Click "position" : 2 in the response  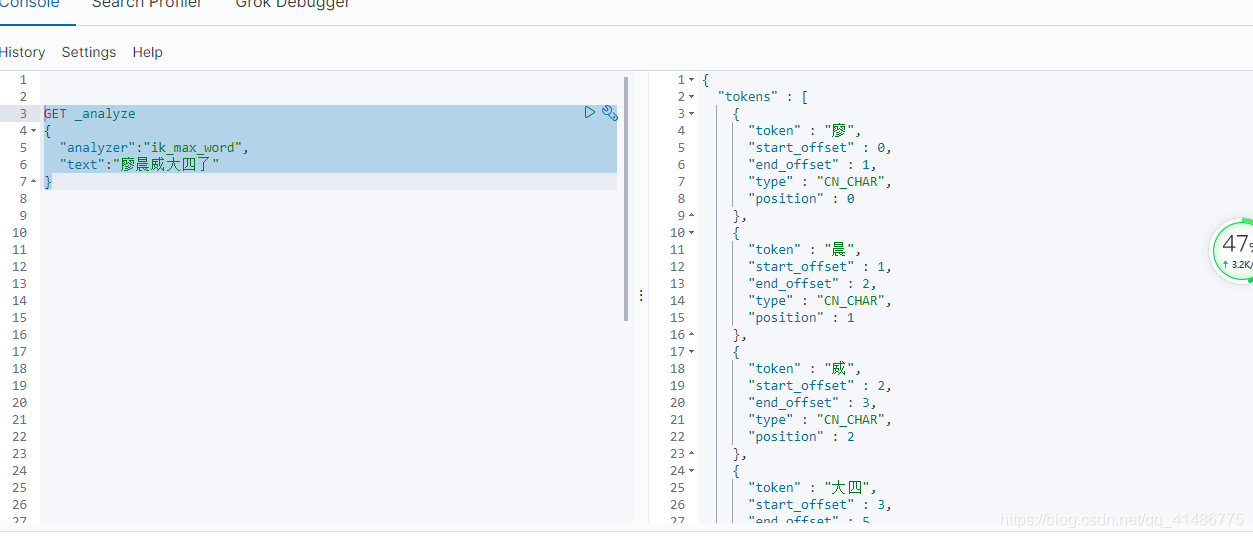point(801,437)
